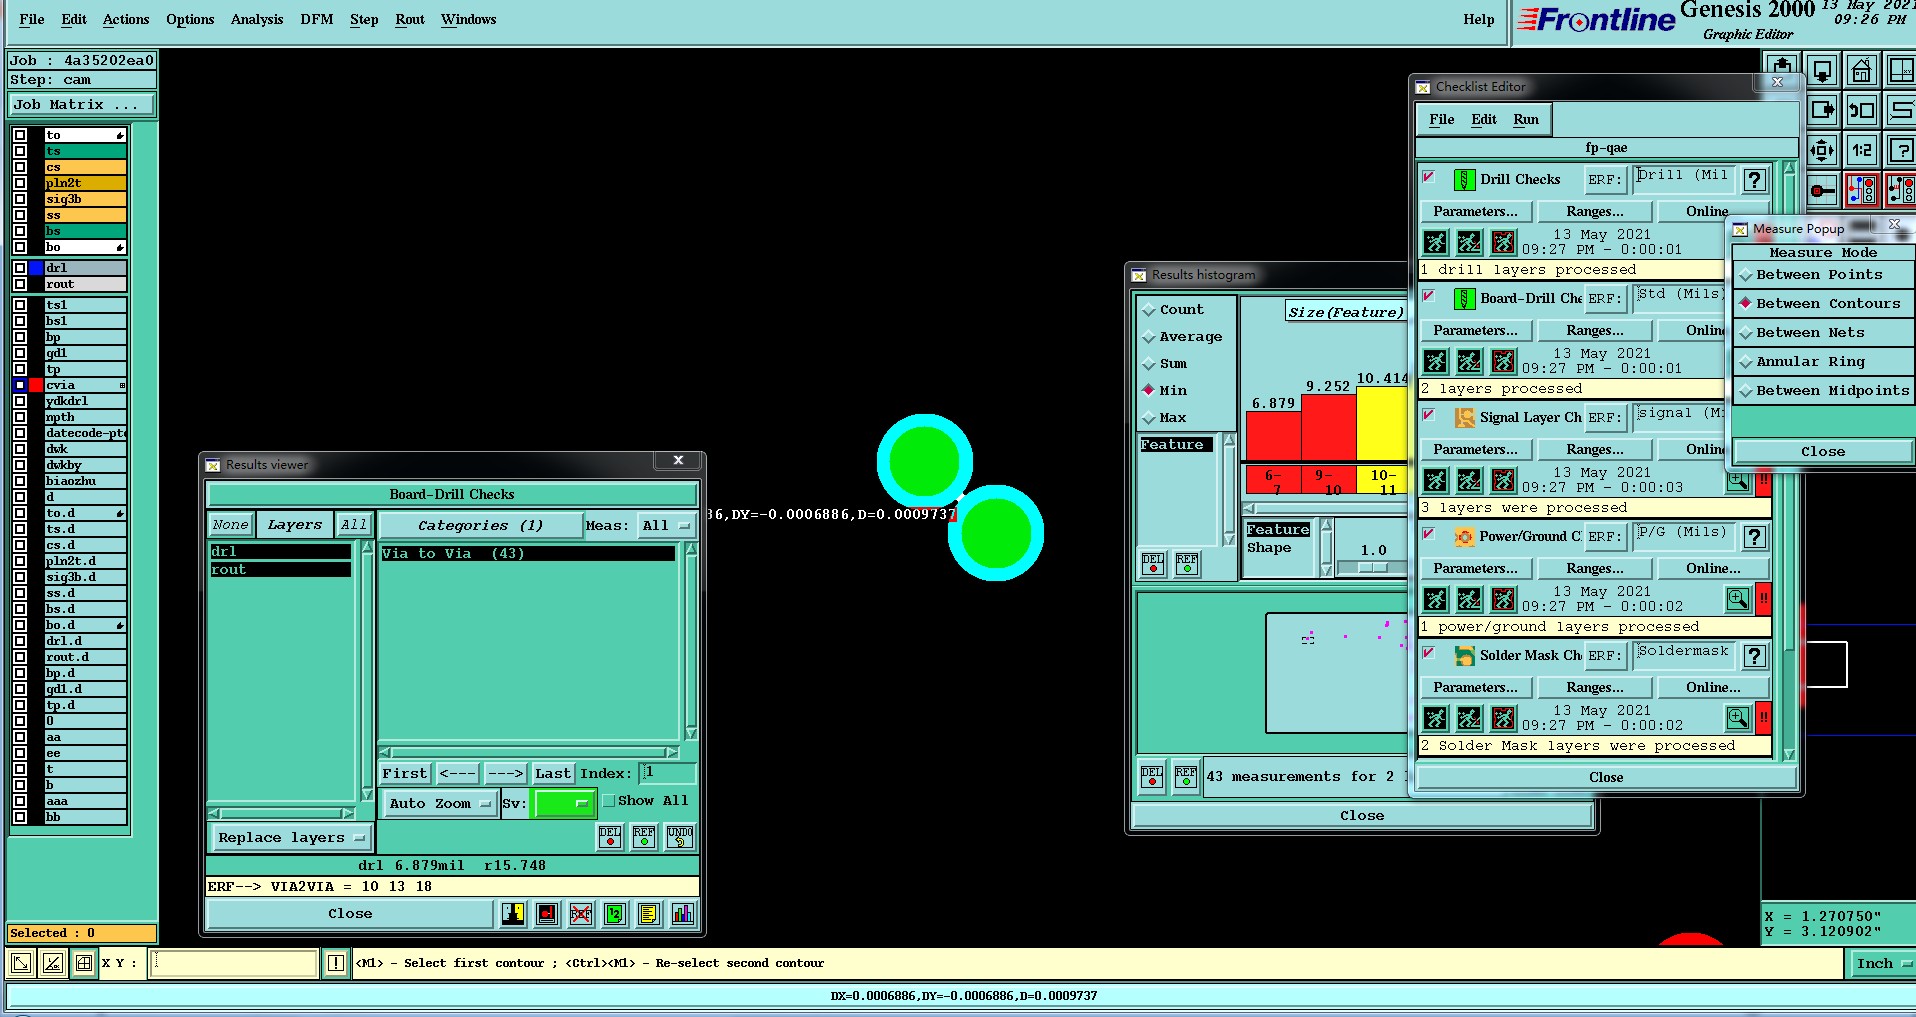The height and width of the screenshot is (1017, 1916).
Task: Click the REF icon in Results viewer
Action: coord(644,837)
